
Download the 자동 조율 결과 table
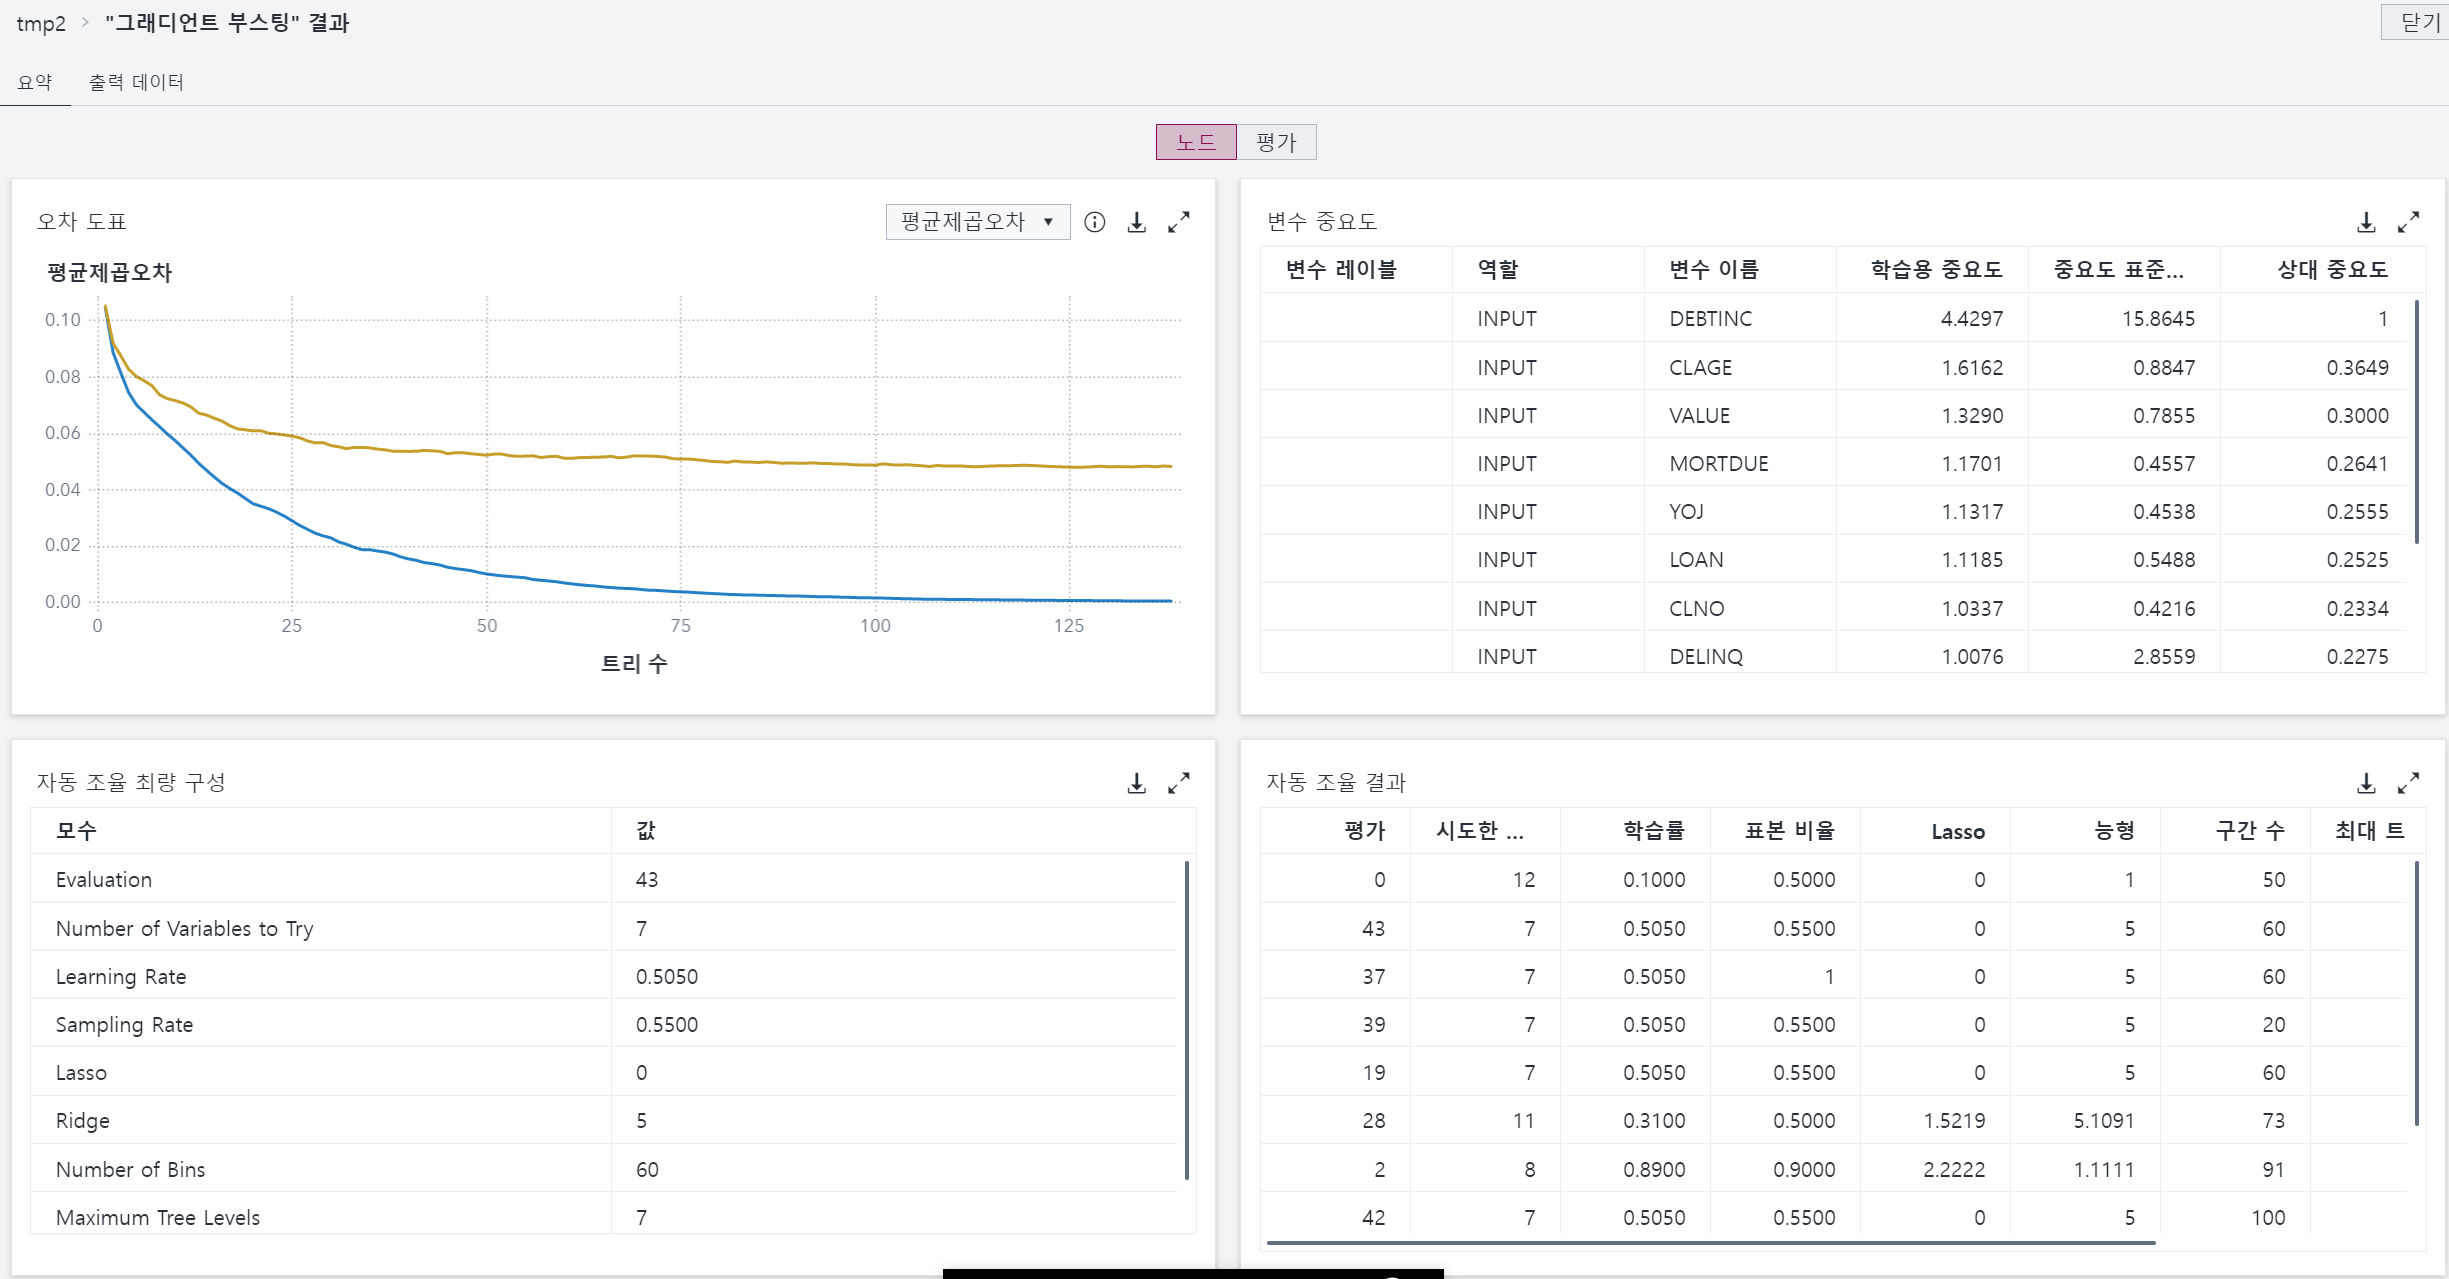pyautogui.click(x=2366, y=783)
